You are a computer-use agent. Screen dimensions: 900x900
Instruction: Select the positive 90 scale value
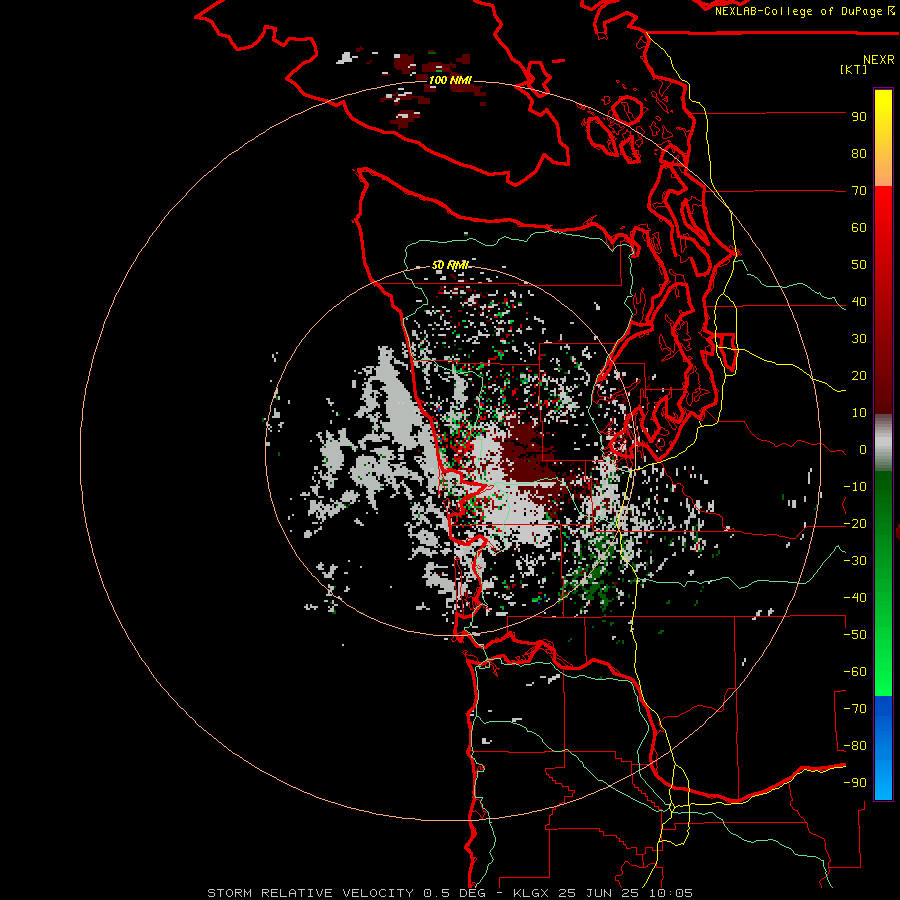859,117
